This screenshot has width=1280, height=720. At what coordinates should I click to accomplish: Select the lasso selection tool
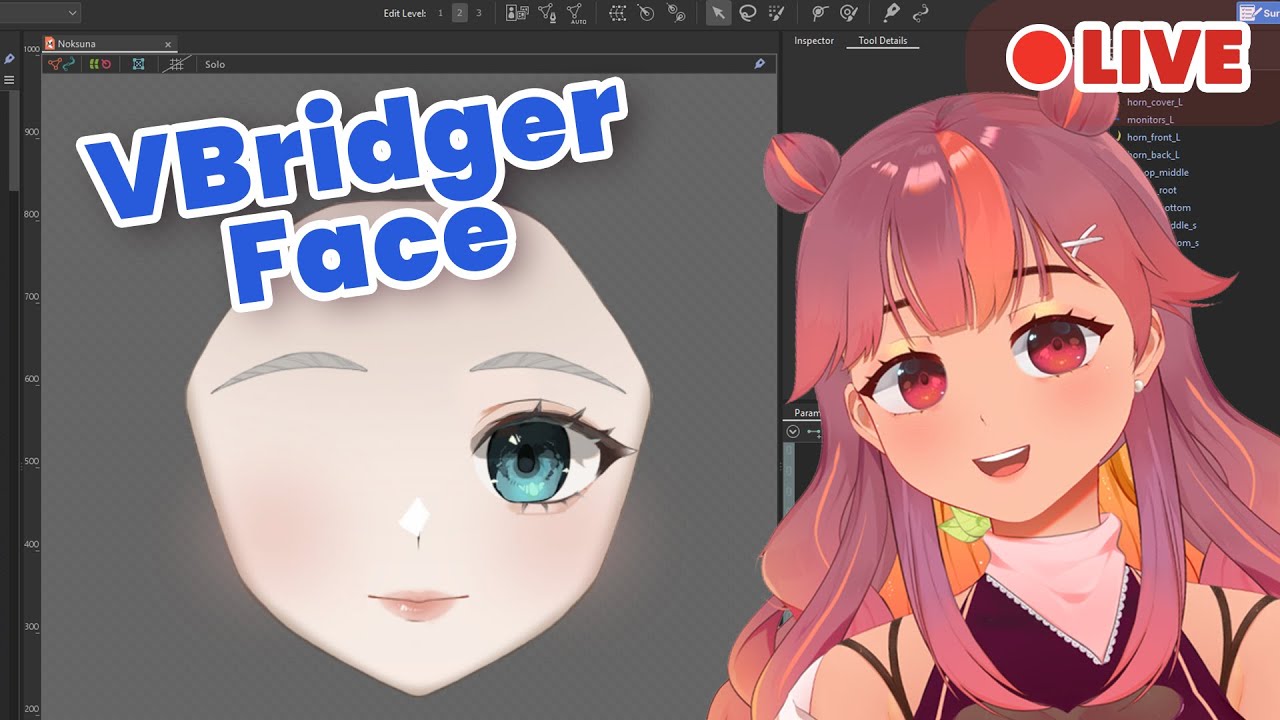[x=747, y=13]
